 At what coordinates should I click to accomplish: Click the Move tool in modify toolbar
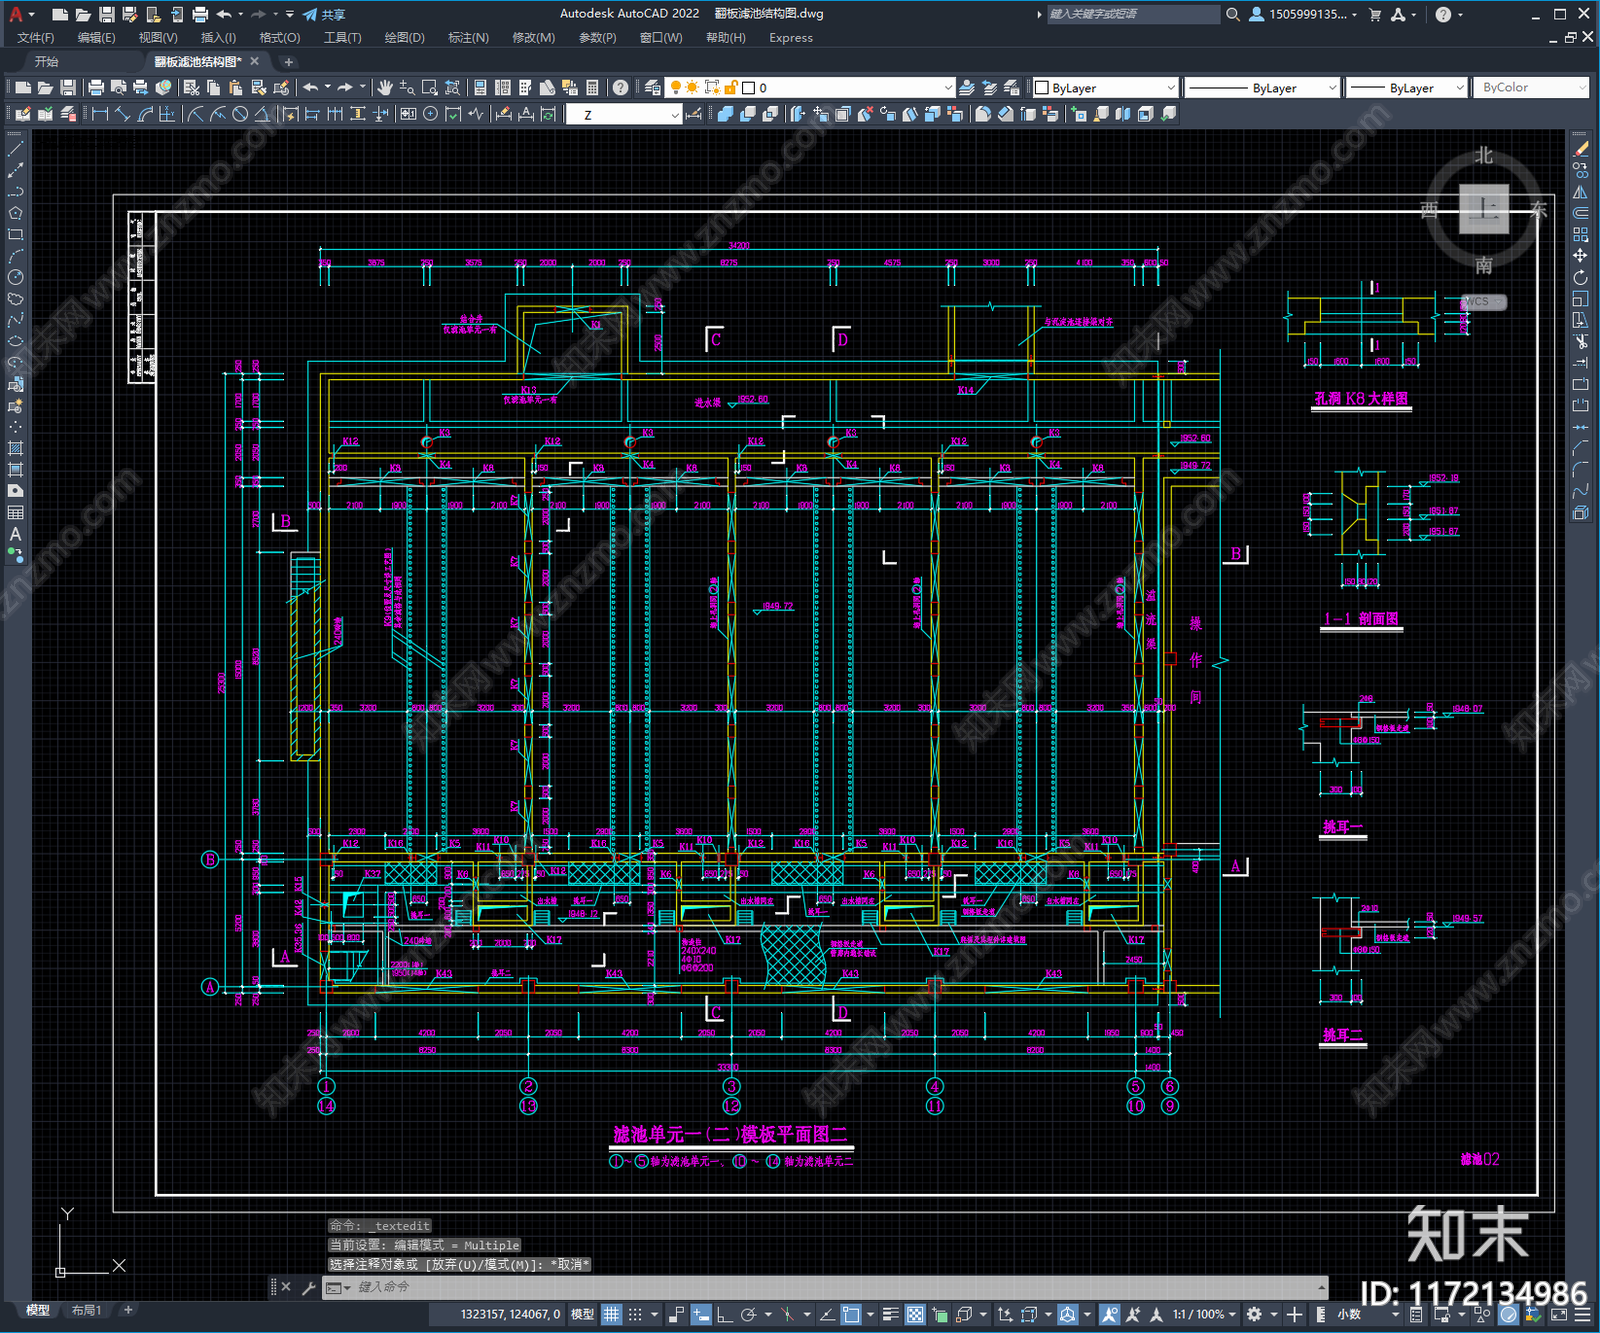(x=1580, y=256)
